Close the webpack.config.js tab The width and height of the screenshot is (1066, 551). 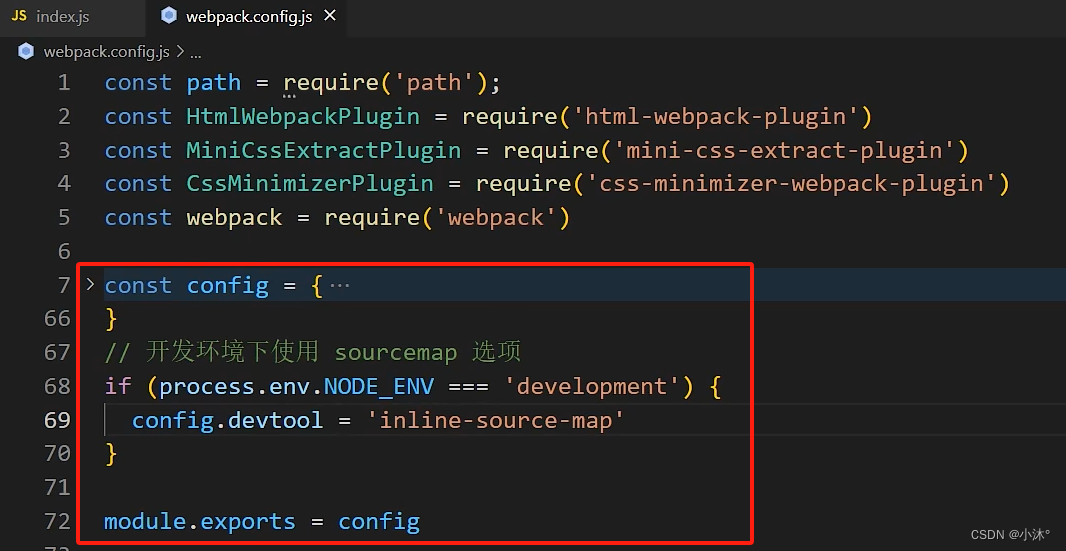pos(330,16)
